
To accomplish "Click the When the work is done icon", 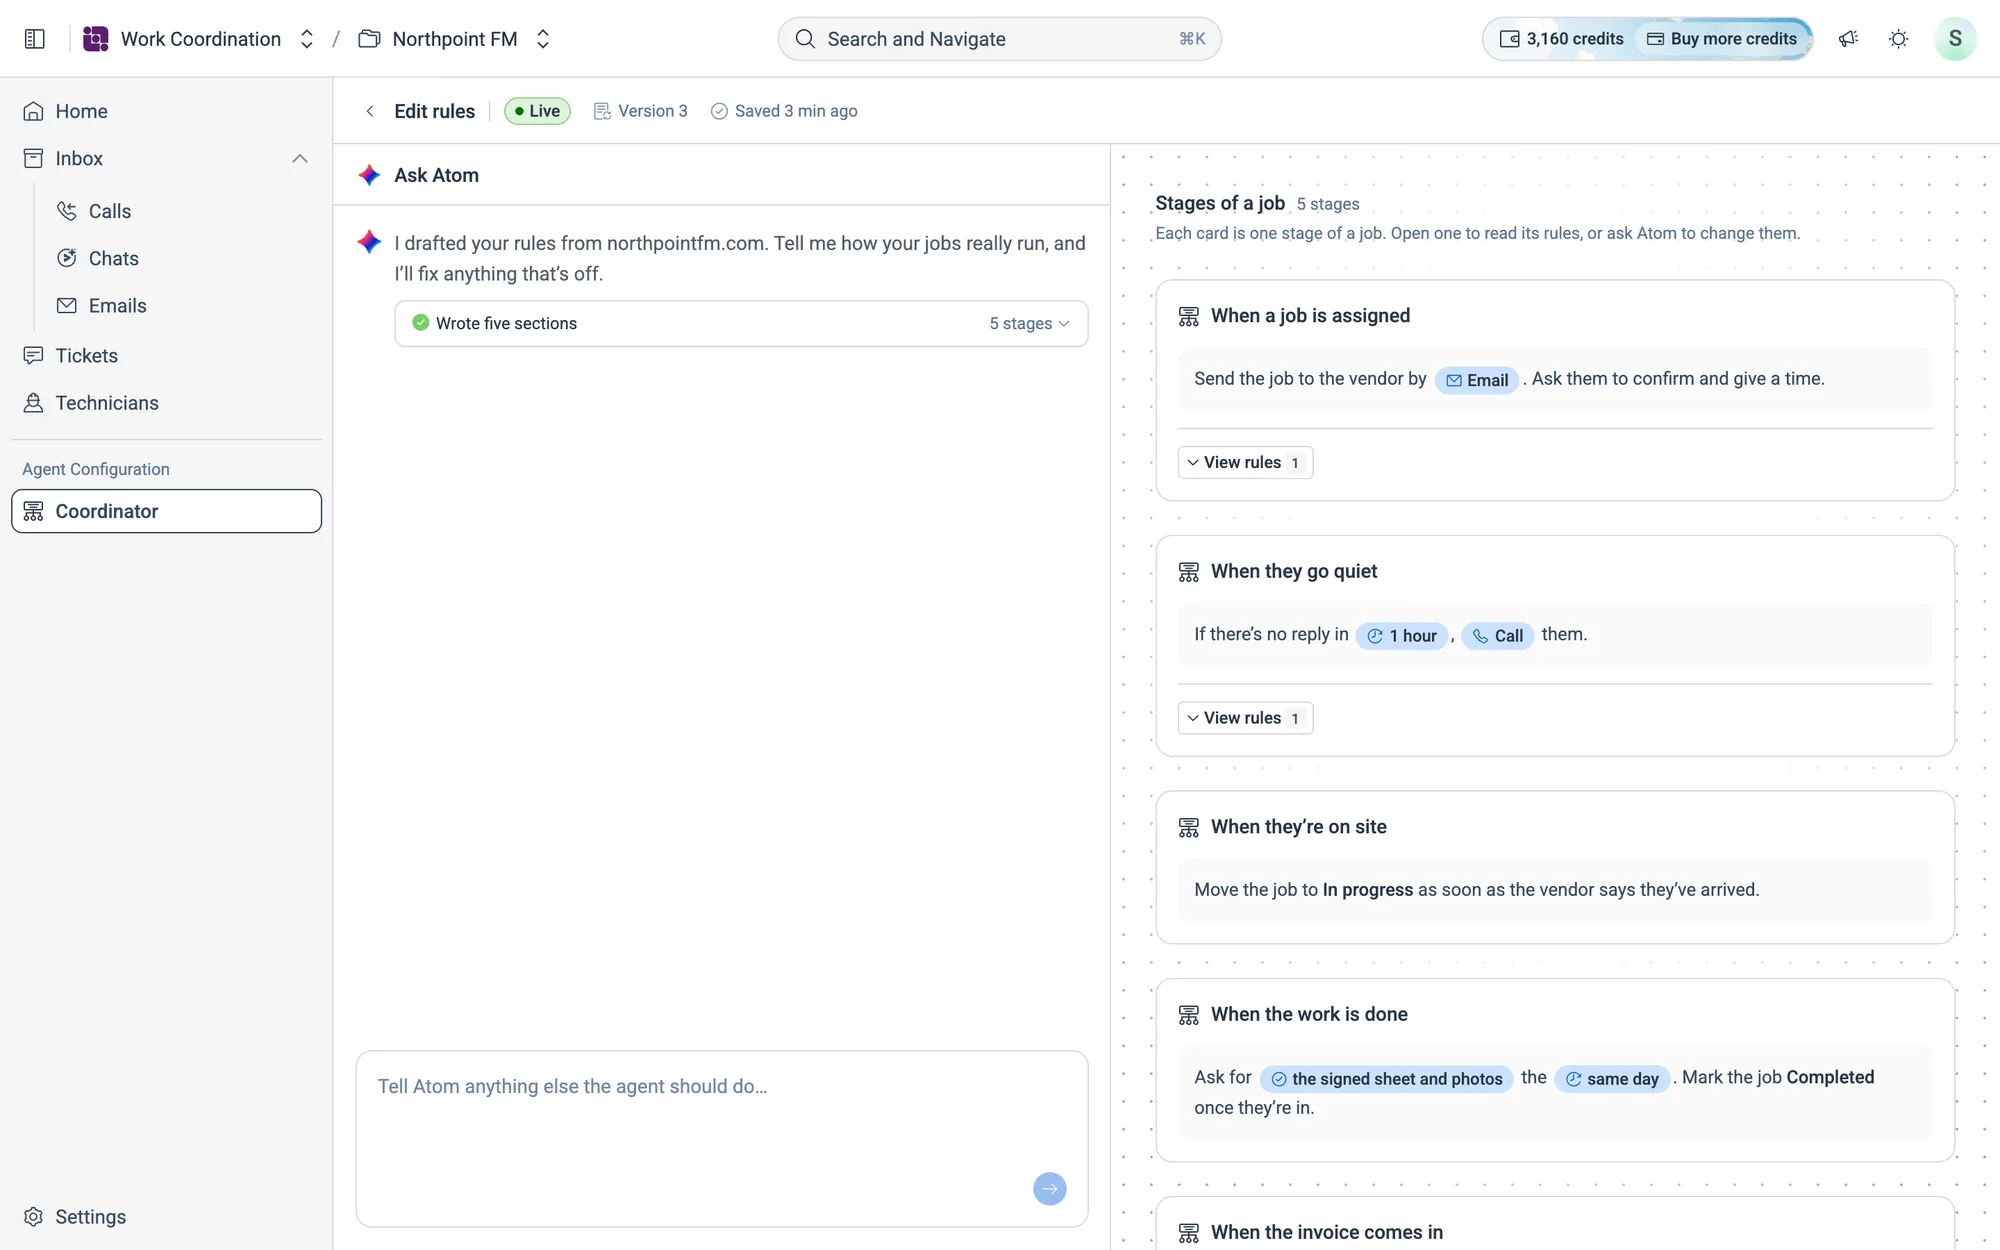I will coord(1188,1015).
